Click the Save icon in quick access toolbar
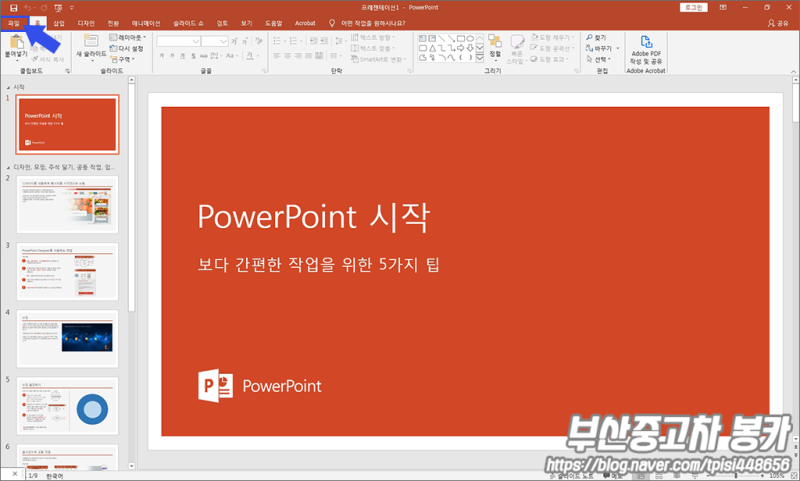800x481 pixels. click(13, 8)
